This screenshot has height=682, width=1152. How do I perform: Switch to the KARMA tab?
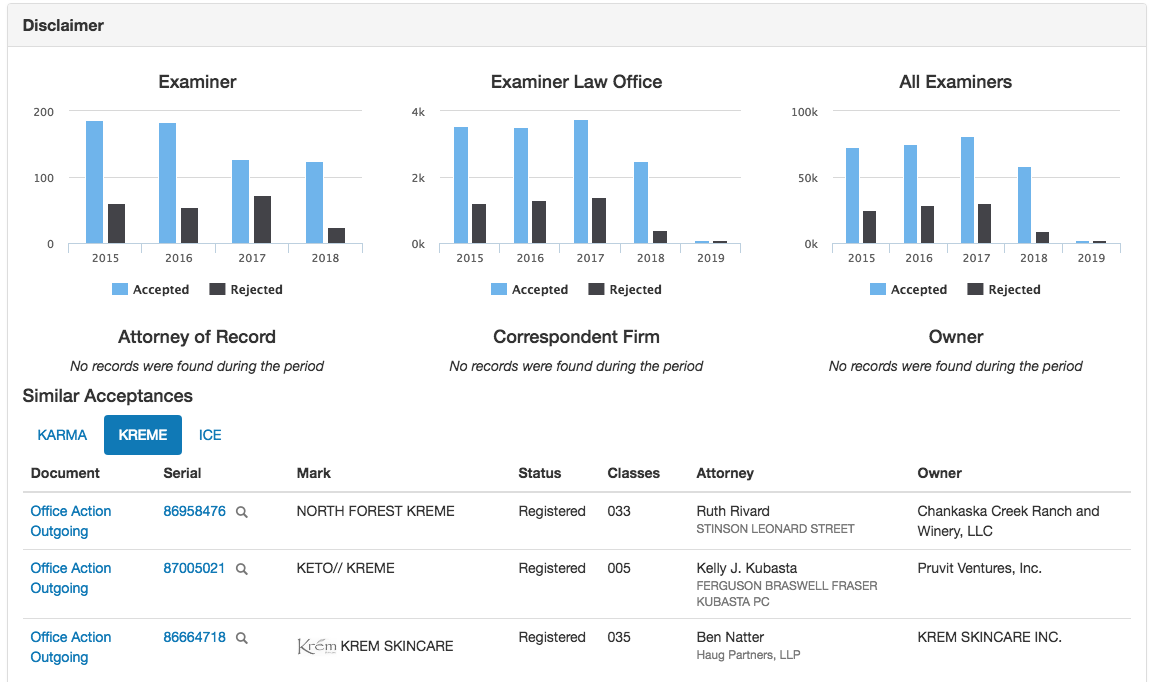pos(62,435)
